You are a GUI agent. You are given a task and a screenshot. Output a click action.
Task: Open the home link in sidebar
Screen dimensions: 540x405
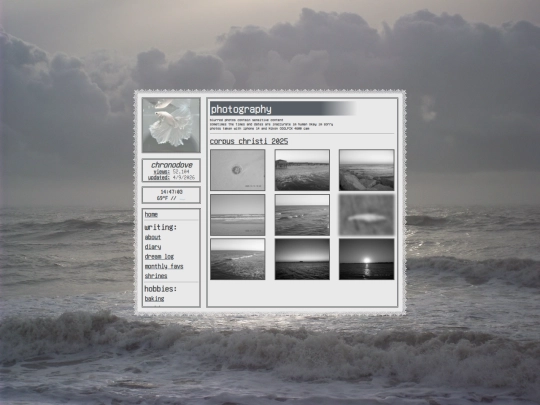151,215
